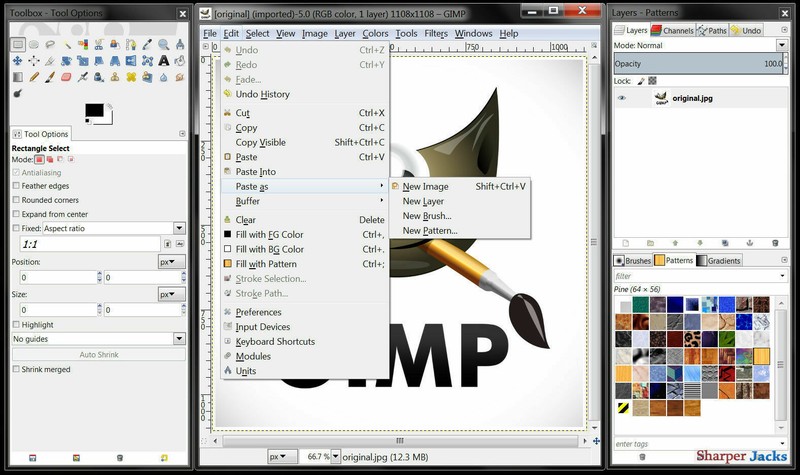Select the Pencil tool
The image size is (800, 475).
point(34,77)
